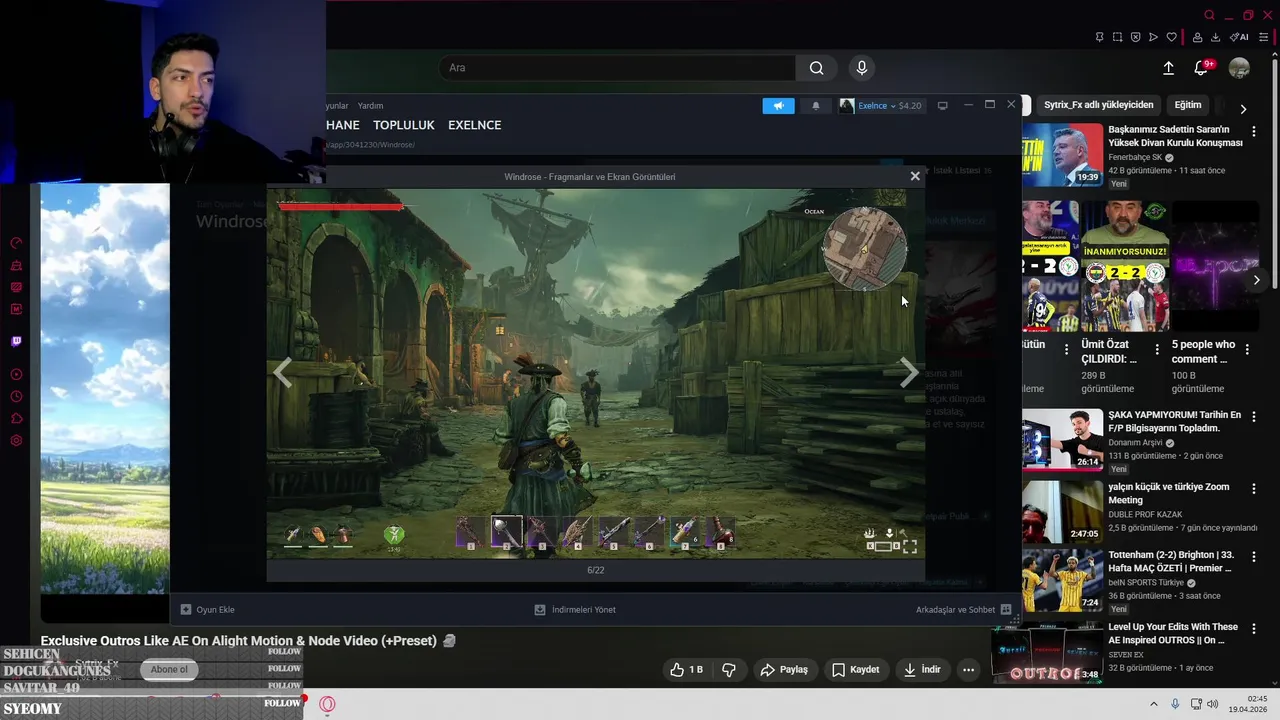Open player icon in browser sidebar
The image size is (1280, 720).
coord(16,374)
